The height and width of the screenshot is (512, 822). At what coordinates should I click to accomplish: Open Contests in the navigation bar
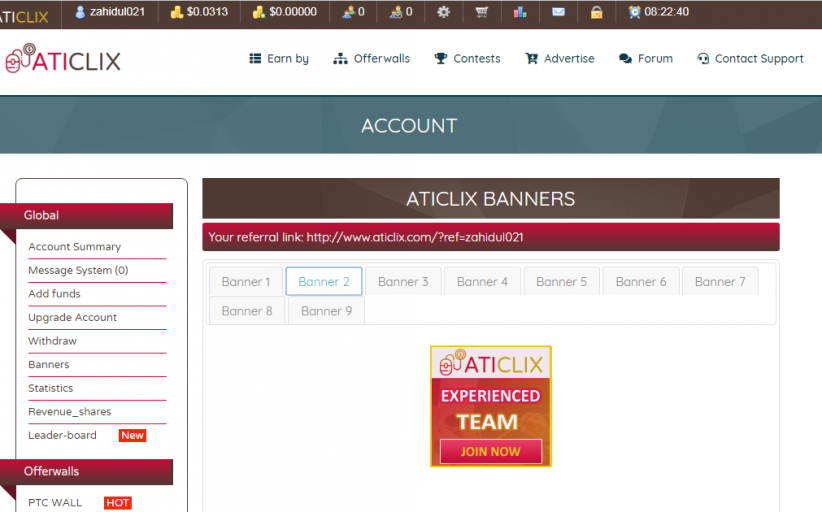pos(467,59)
